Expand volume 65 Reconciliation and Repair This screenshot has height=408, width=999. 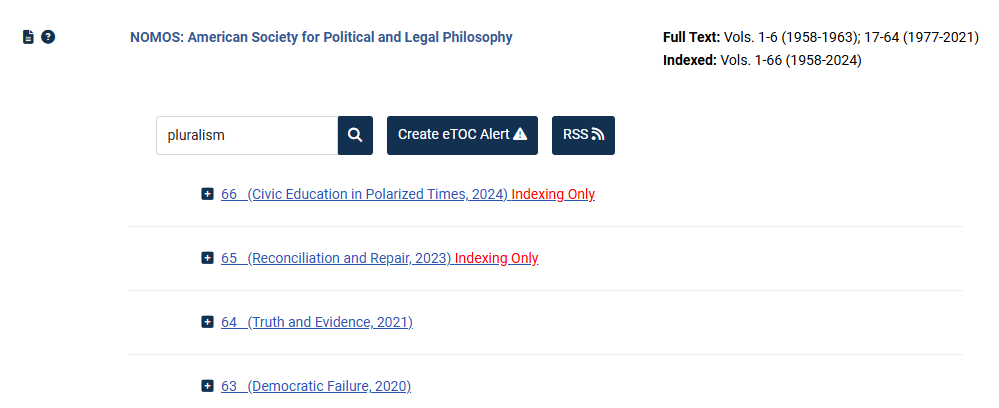(x=207, y=258)
